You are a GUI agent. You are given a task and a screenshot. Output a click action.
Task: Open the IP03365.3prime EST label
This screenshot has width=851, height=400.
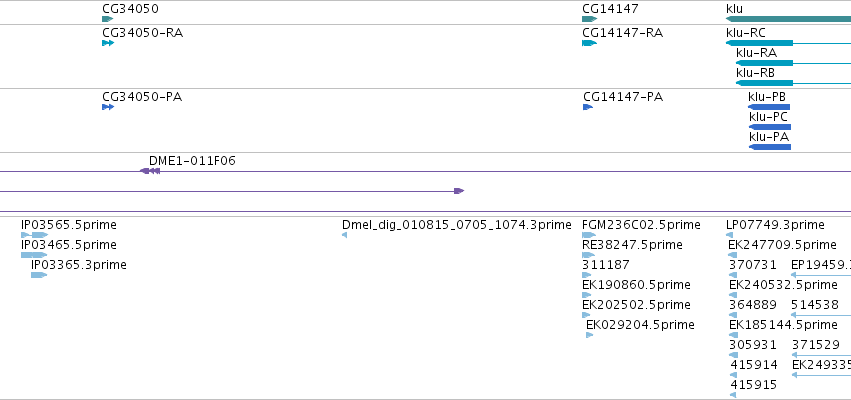79,265
